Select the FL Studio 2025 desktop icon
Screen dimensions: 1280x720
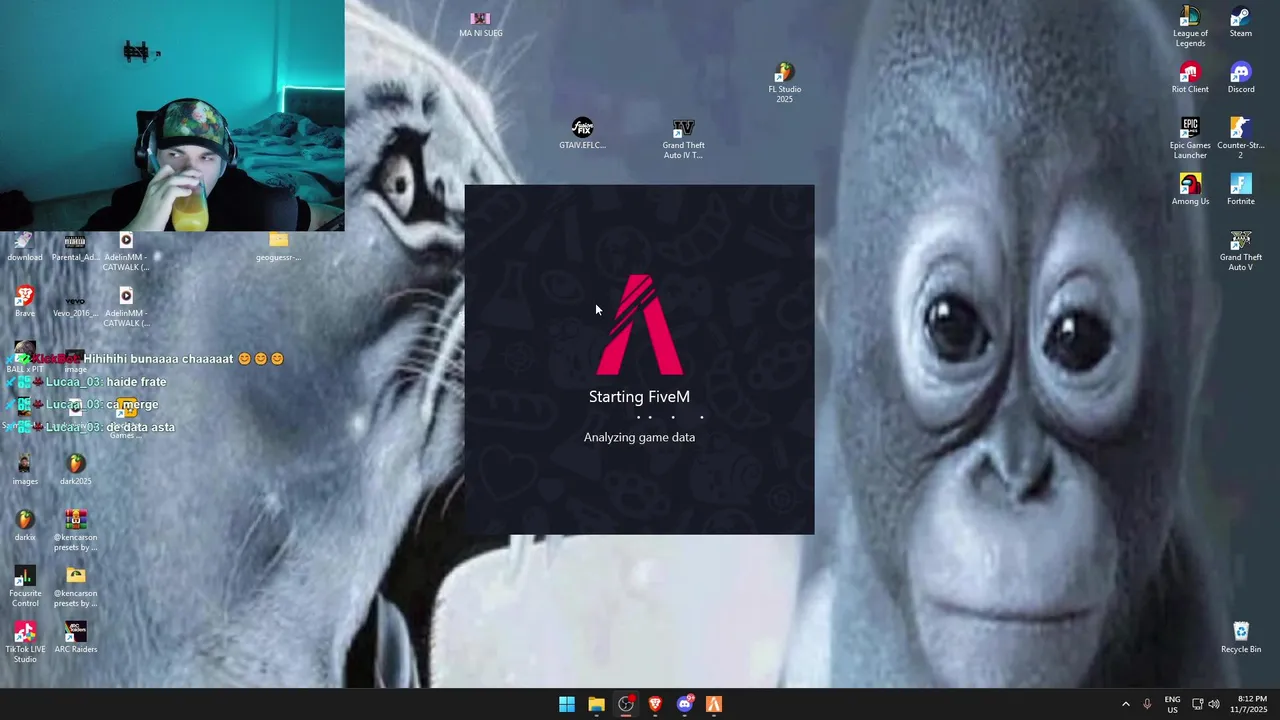784,83
